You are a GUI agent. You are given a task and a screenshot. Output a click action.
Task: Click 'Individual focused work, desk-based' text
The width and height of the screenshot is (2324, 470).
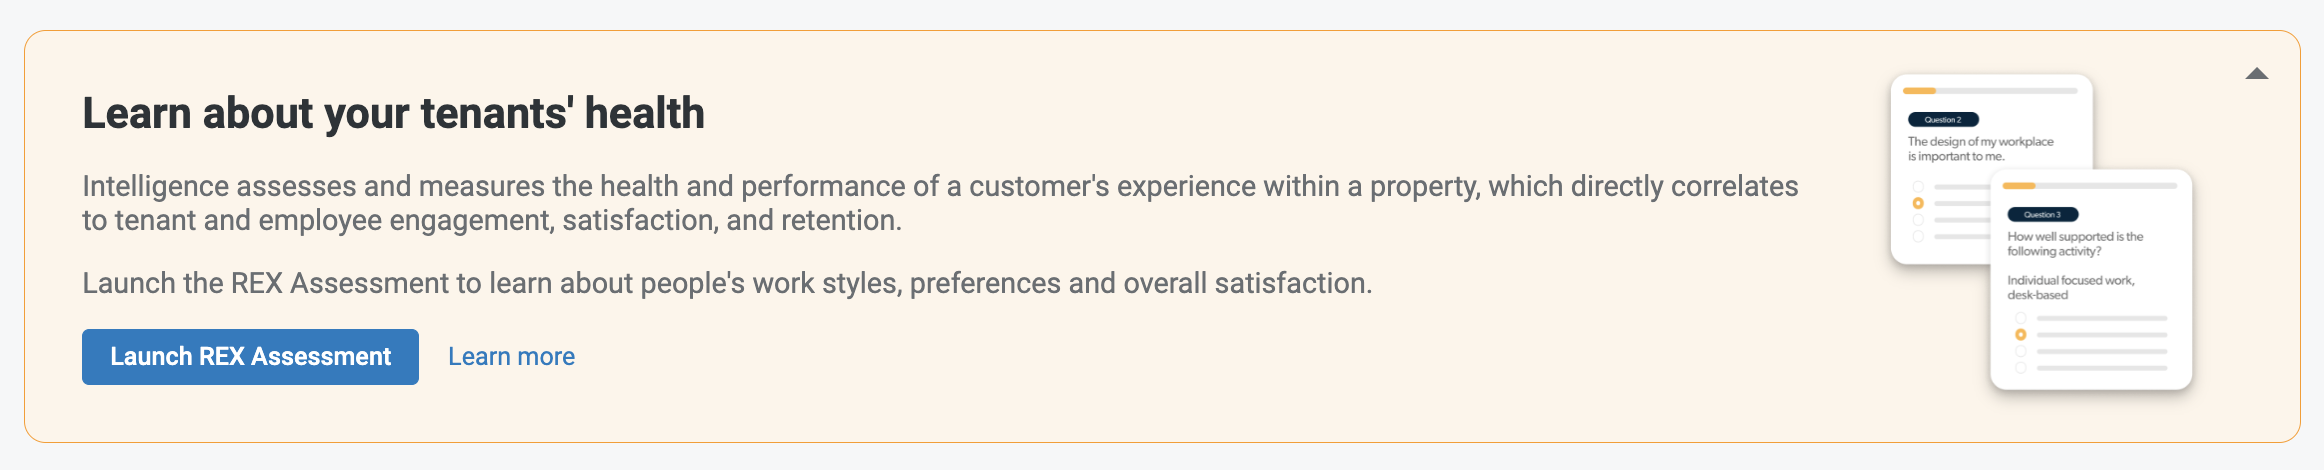coord(2071,288)
